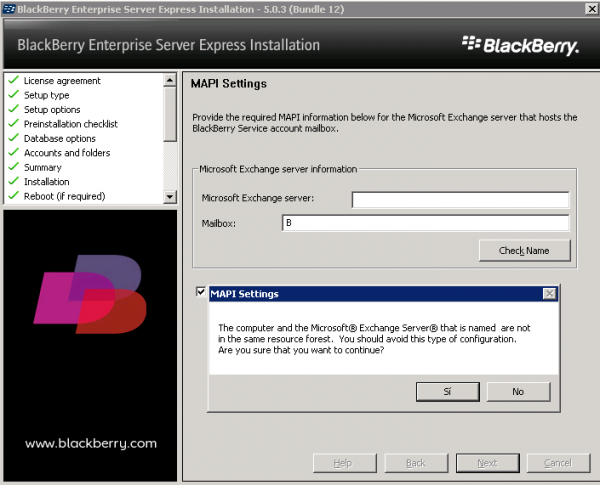Click the green checkmark beside License agreement
Screen dimensions: 600x485
tap(13, 80)
